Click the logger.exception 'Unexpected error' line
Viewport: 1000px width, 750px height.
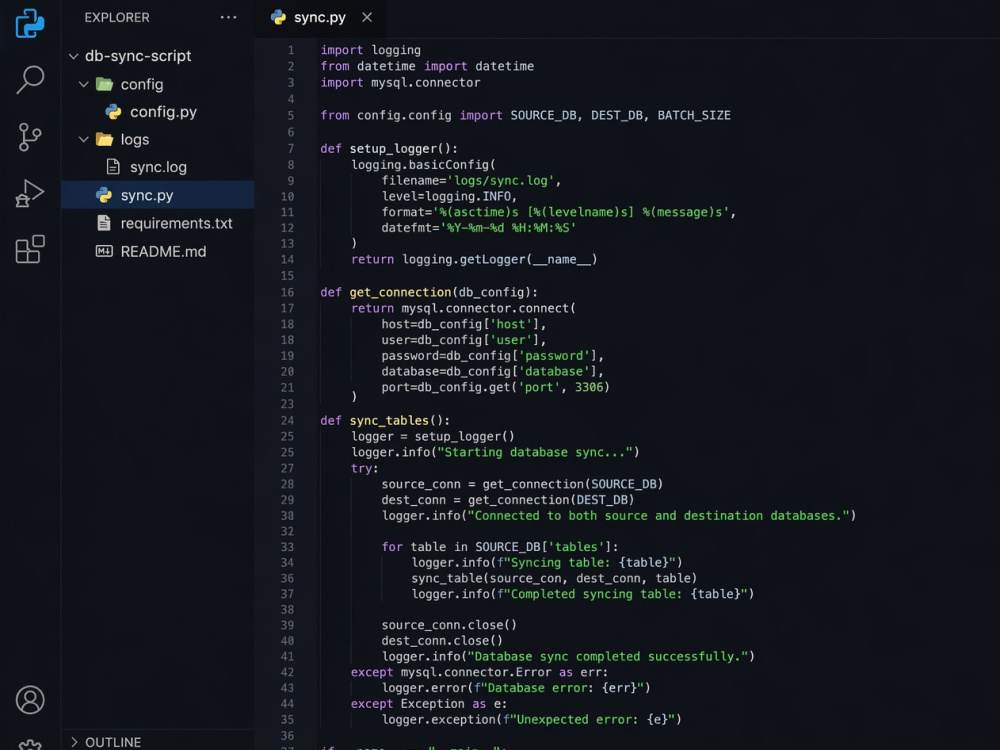tap(532, 719)
